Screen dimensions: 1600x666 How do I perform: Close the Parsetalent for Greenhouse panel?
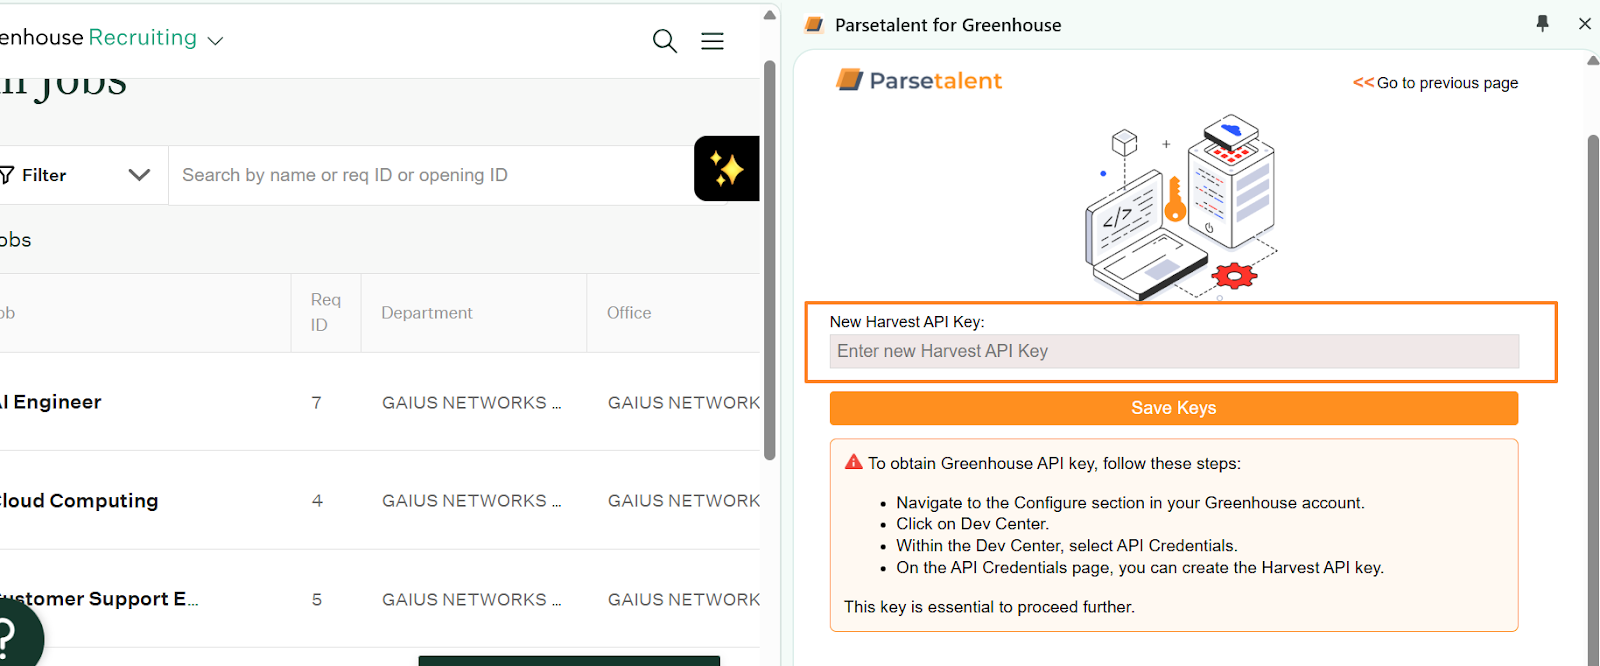[1585, 23]
